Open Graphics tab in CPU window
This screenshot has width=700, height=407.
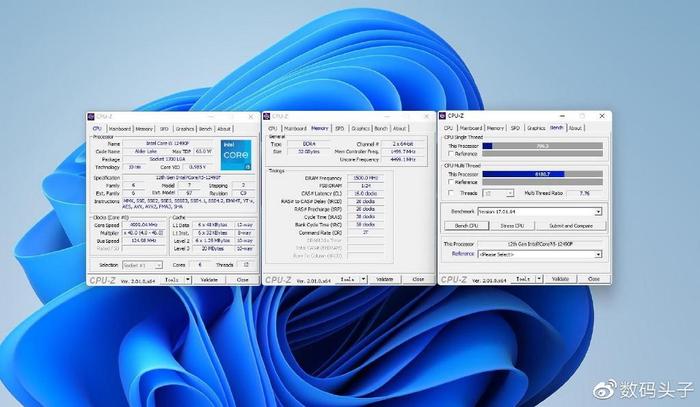tap(184, 129)
